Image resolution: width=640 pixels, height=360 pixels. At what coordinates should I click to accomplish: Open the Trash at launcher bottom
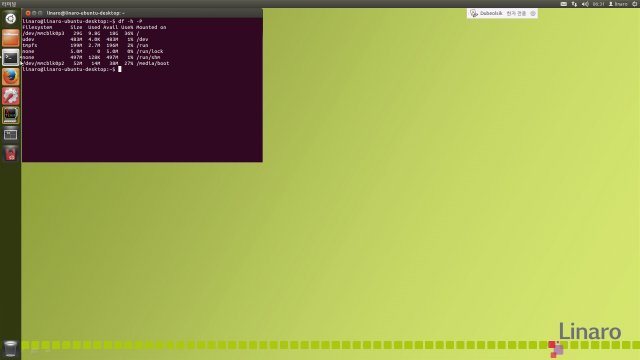[10, 349]
